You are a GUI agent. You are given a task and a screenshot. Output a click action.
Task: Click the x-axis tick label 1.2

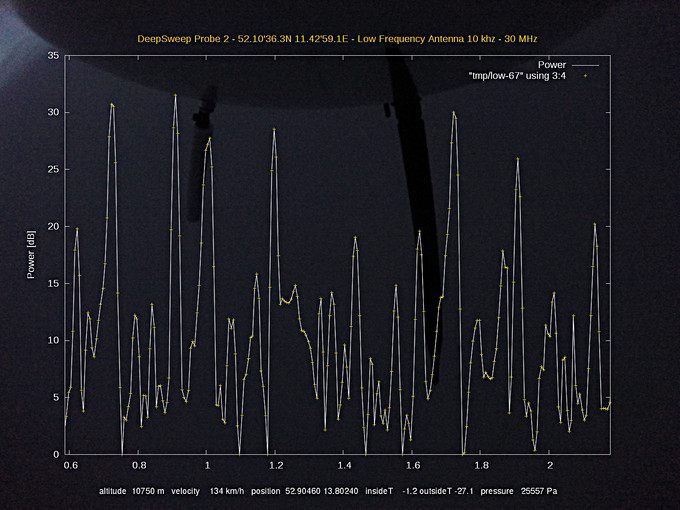tap(276, 466)
